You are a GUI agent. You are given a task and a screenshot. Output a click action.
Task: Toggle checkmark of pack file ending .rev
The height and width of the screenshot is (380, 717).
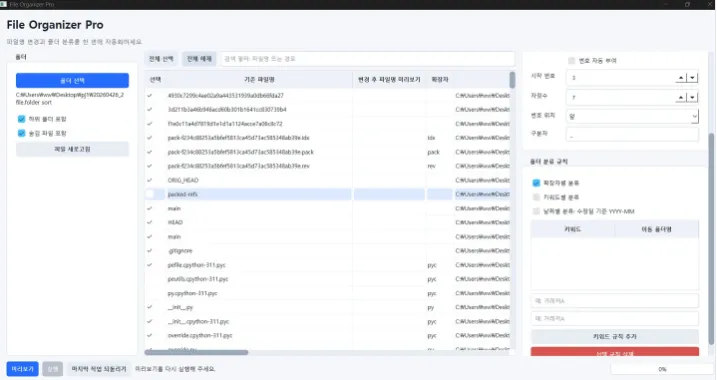pos(150,166)
